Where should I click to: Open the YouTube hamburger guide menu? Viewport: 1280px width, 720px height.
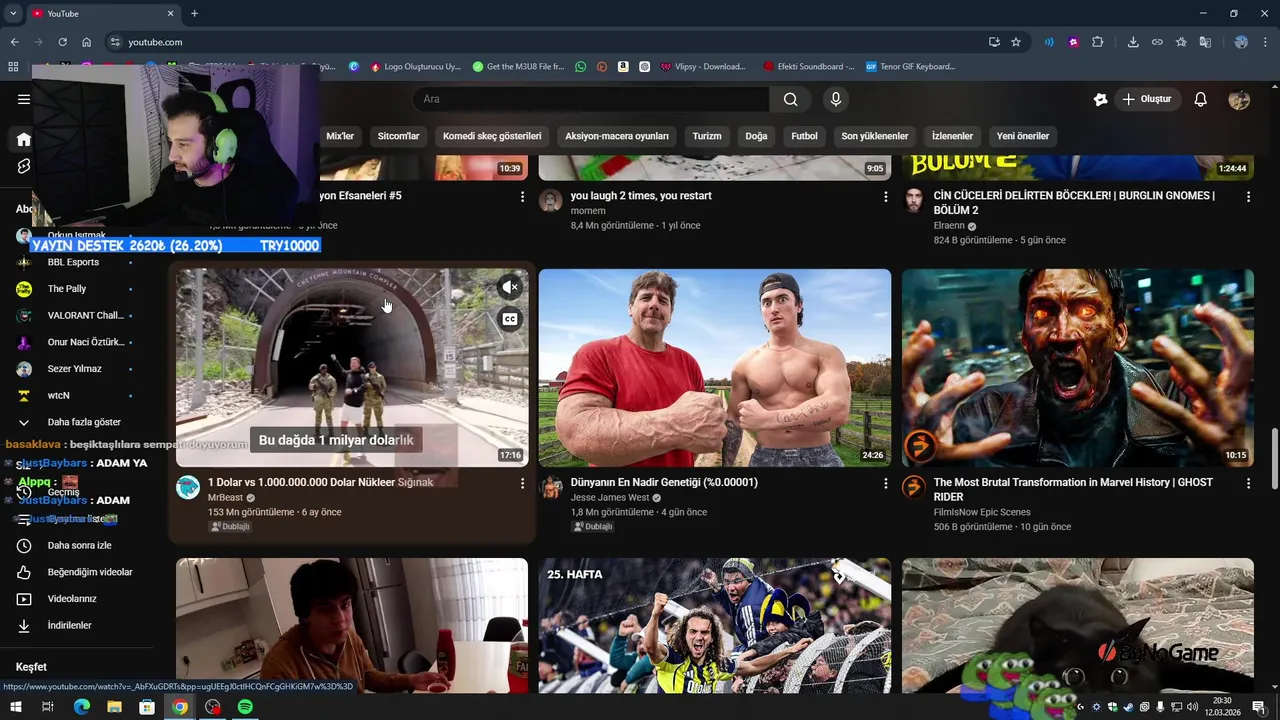tap(24, 99)
